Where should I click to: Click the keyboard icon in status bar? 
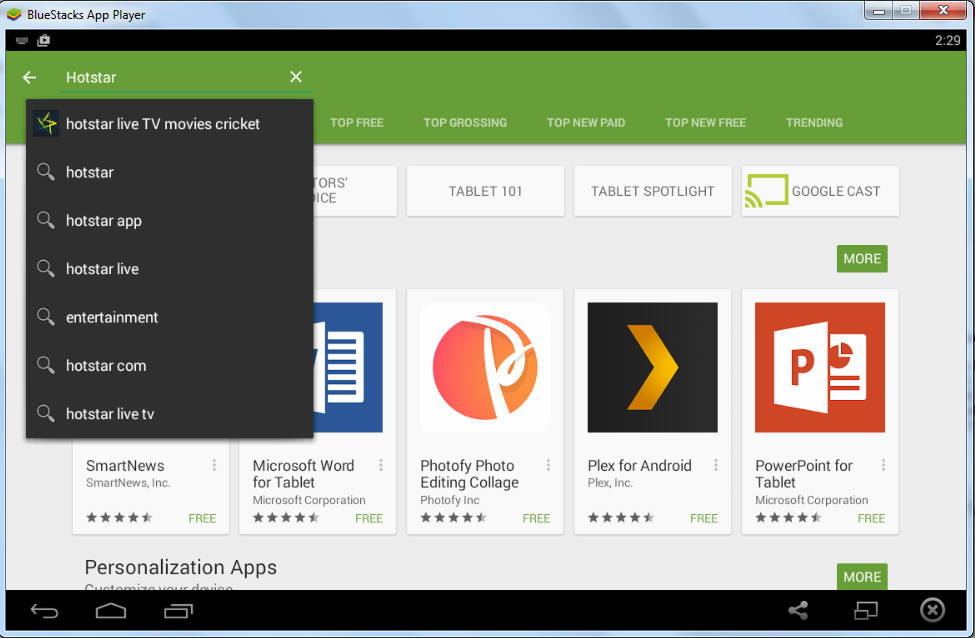pos(22,40)
